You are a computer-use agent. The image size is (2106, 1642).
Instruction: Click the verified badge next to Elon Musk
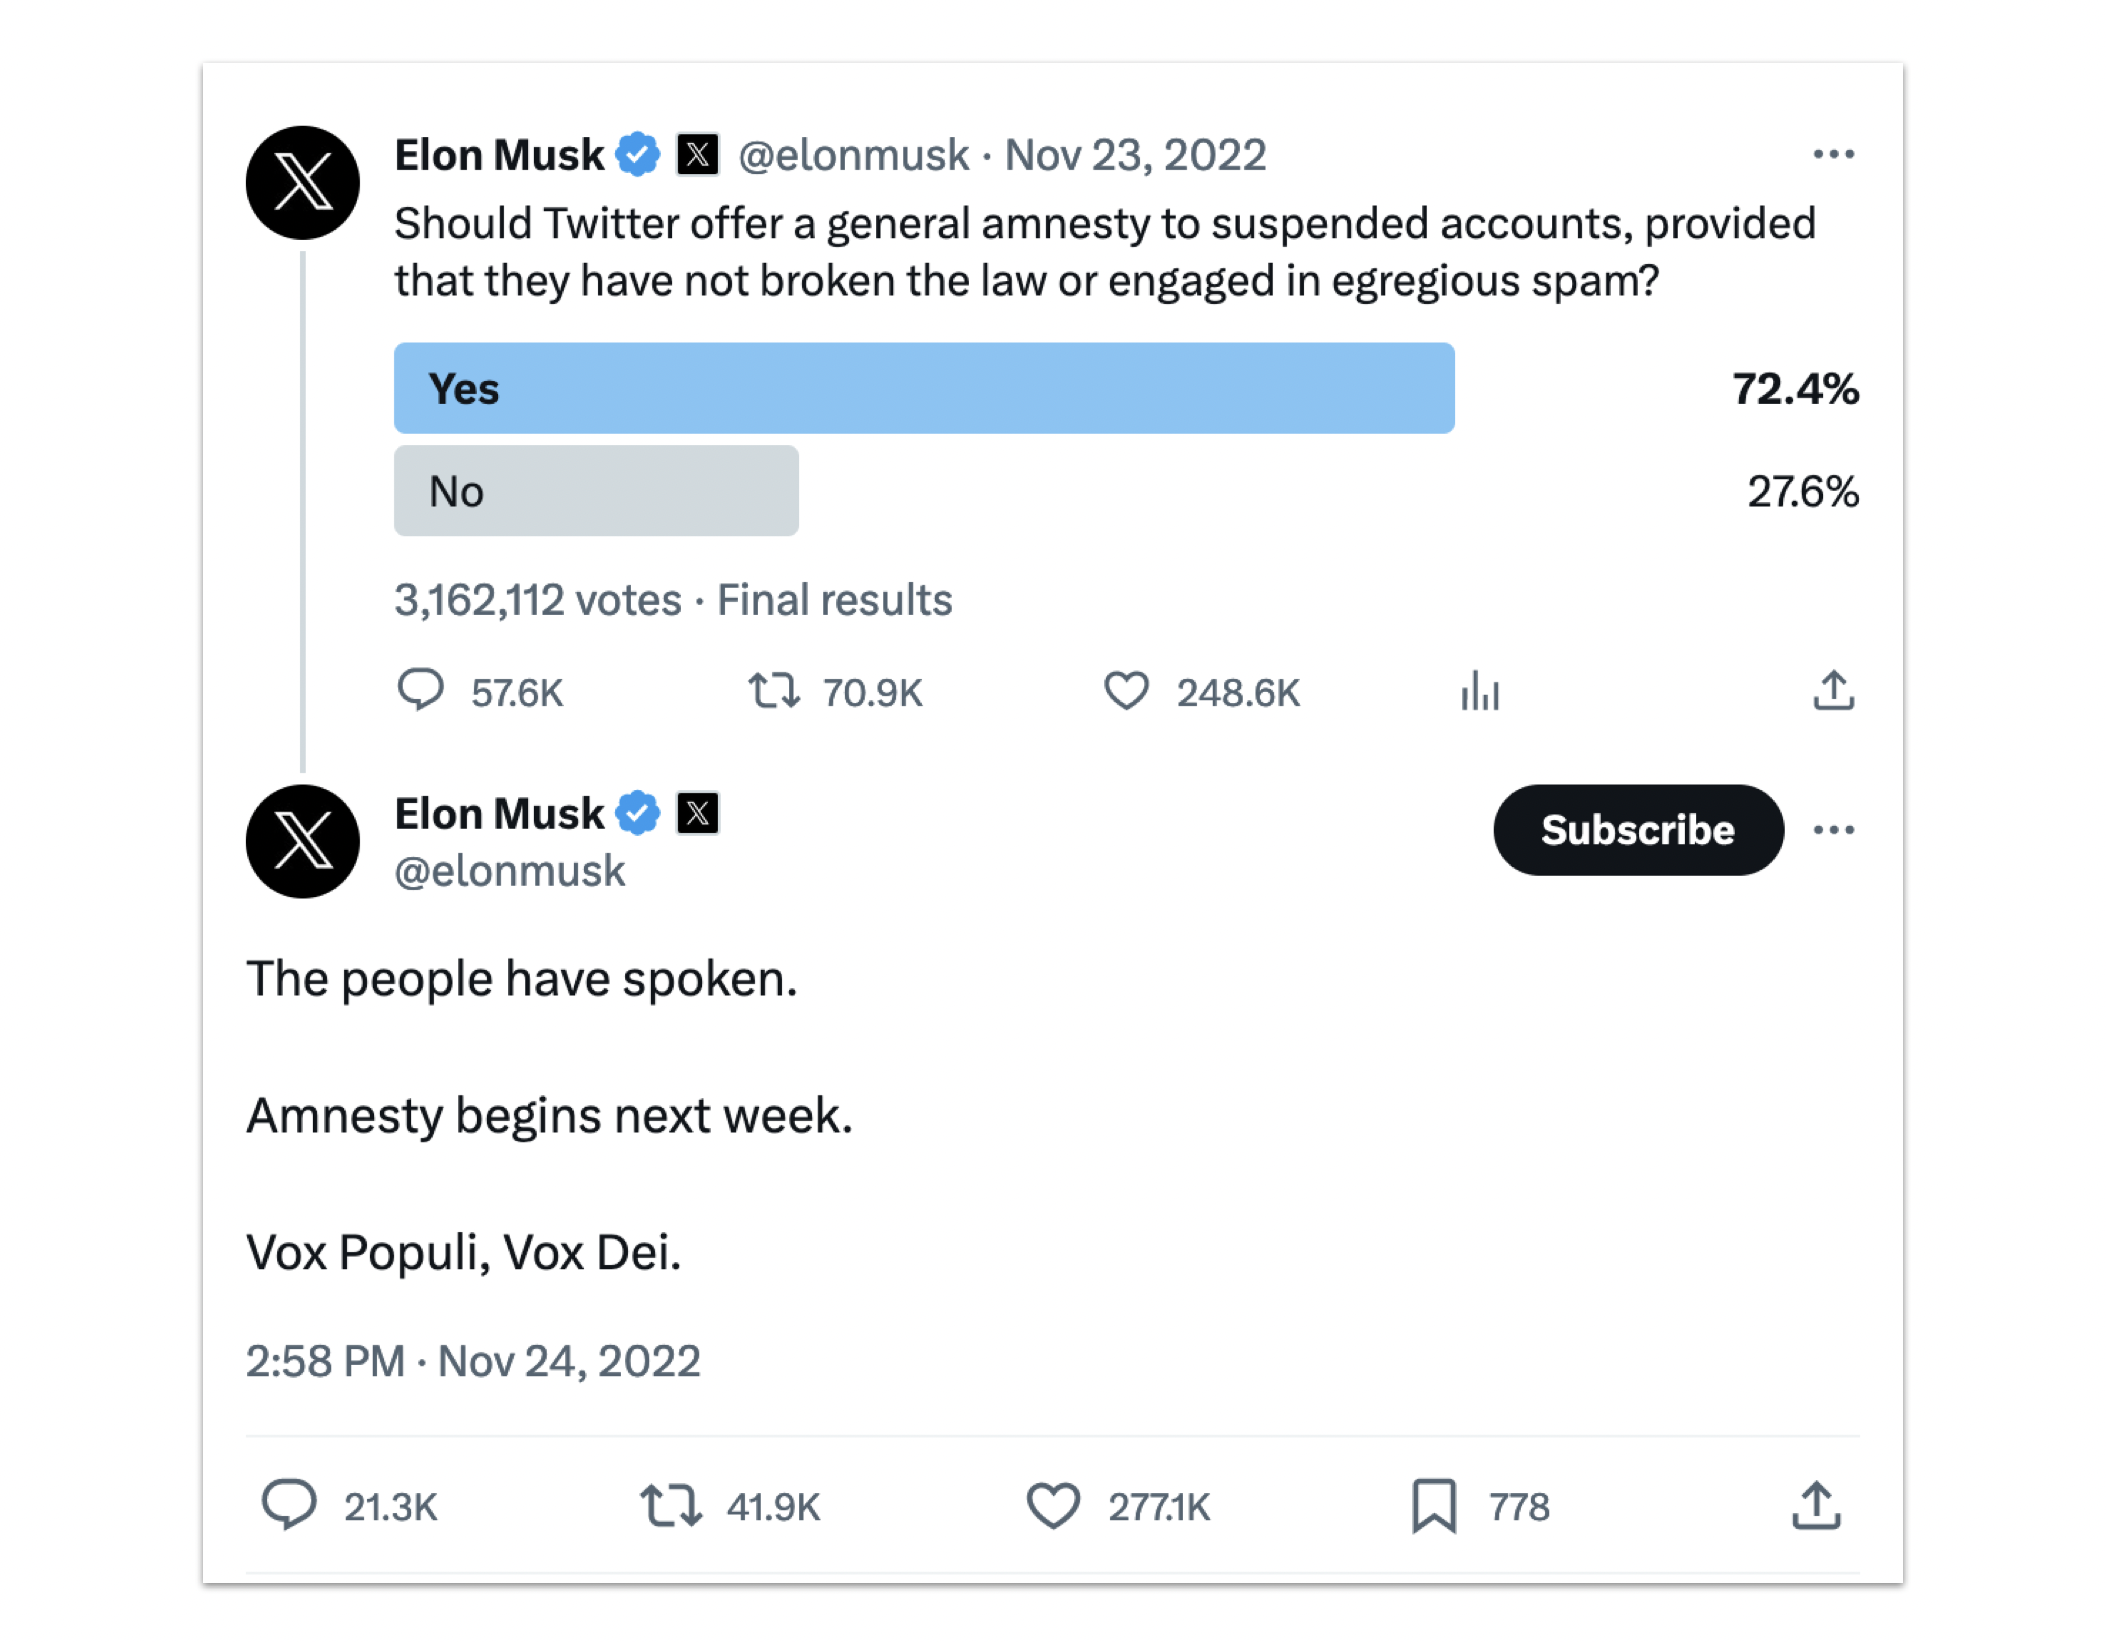click(639, 153)
